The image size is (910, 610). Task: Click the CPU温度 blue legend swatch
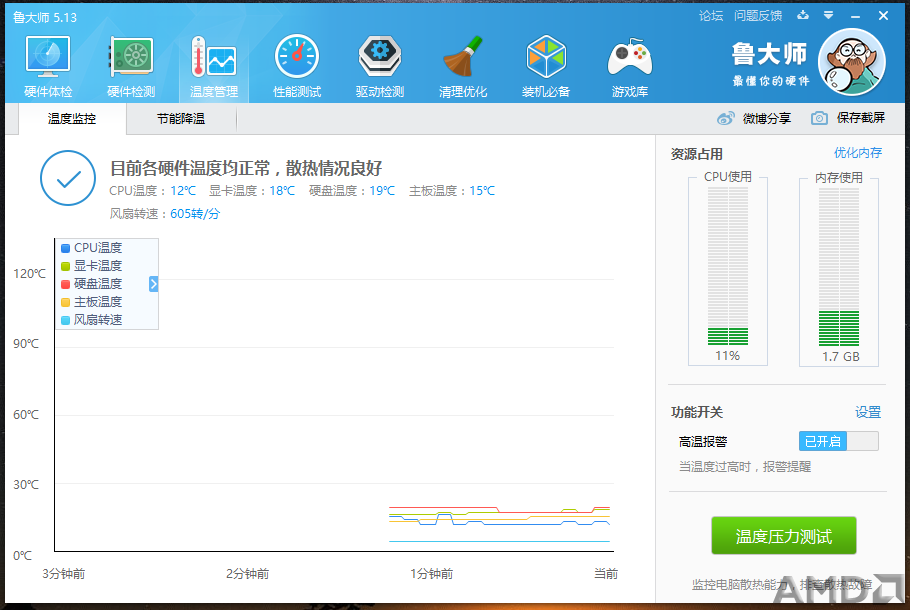tap(66, 248)
